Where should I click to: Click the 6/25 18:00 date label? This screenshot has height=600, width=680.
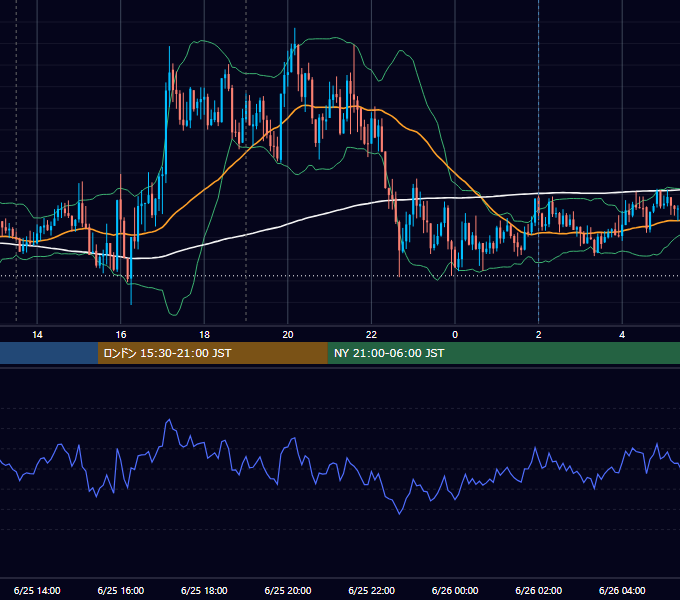[204, 590]
